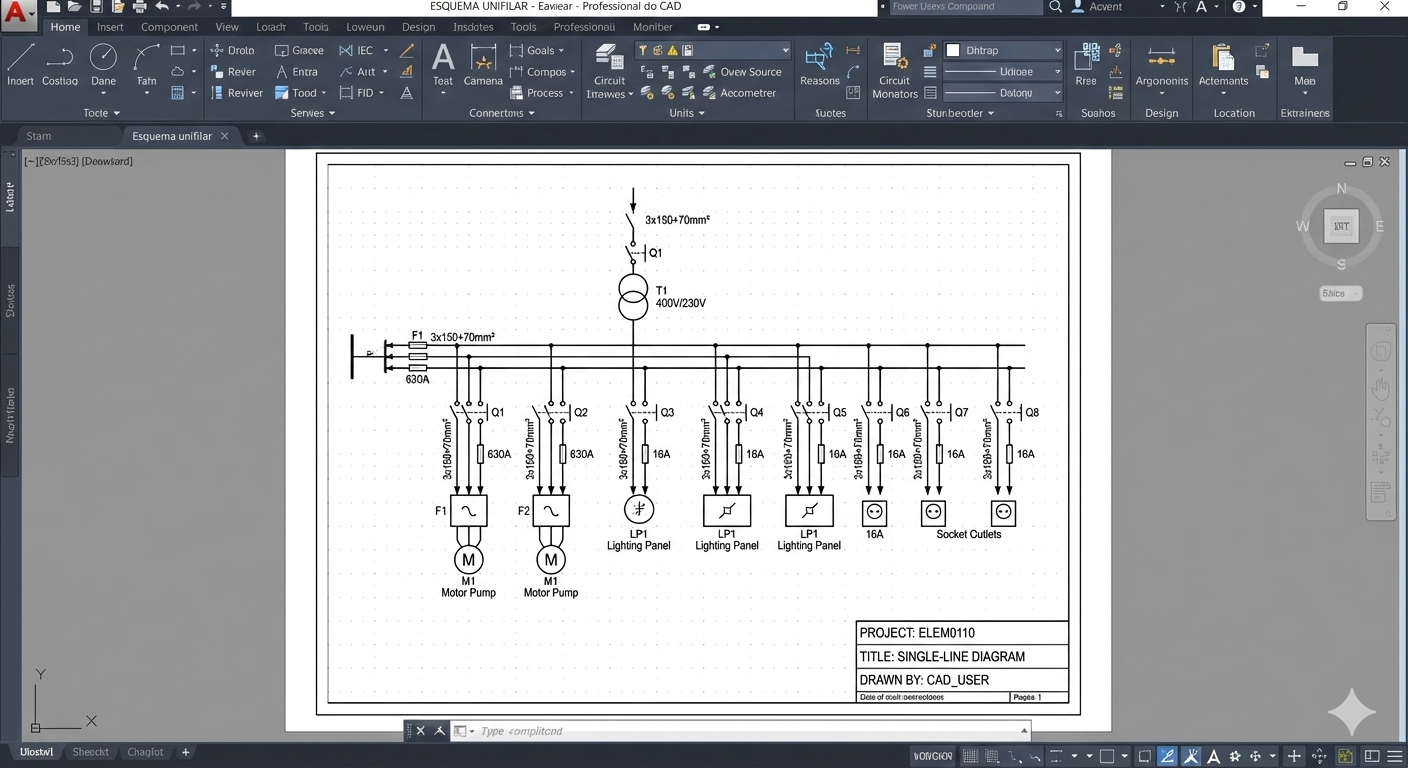Switch to the Design ribbon tab
This screenshot has height=768, width=1408.
pos(418,27)
